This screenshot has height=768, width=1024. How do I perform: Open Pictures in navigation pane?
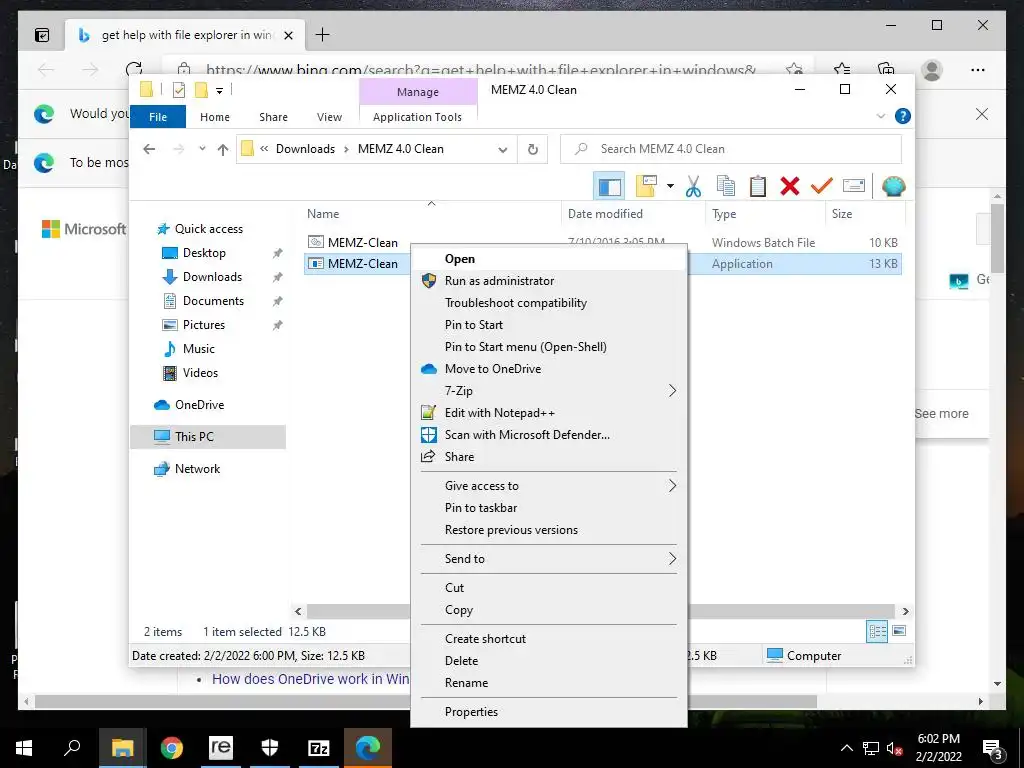[x=204, y=325]
